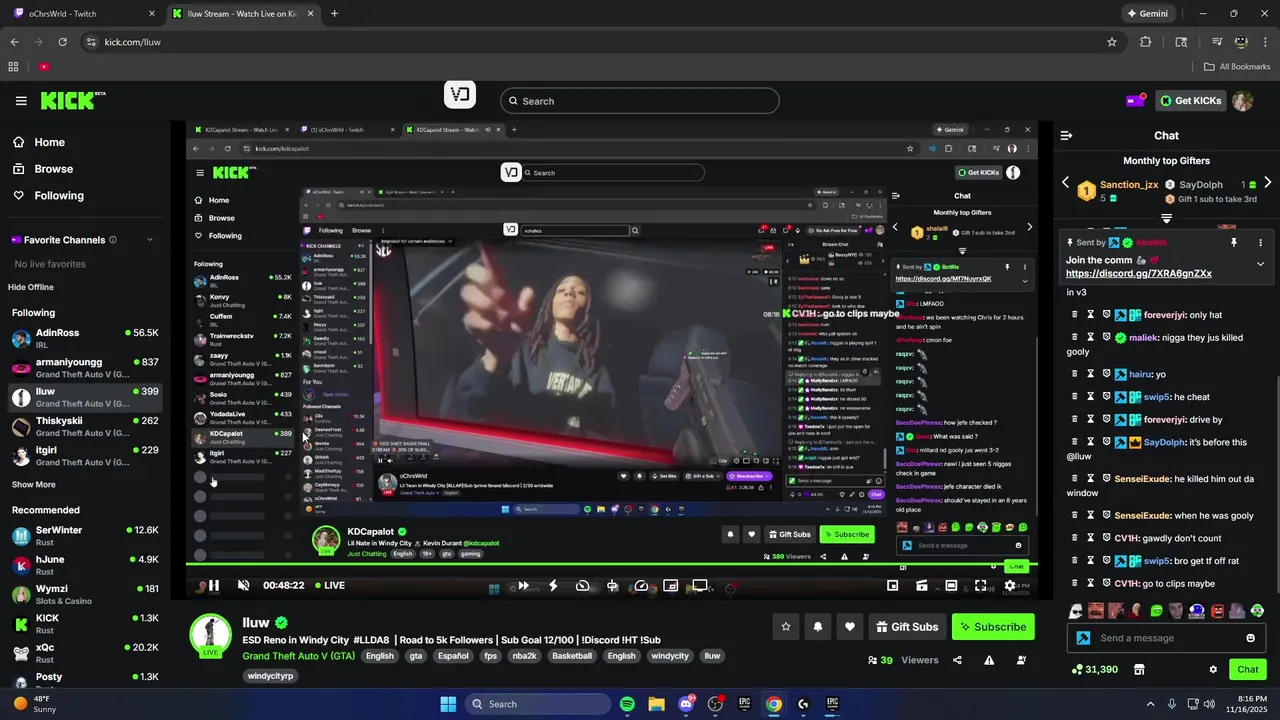Unpin the pinned chat message with pin icon
This screenshot has width=1280, height=720.
[x=1234, y=243]
